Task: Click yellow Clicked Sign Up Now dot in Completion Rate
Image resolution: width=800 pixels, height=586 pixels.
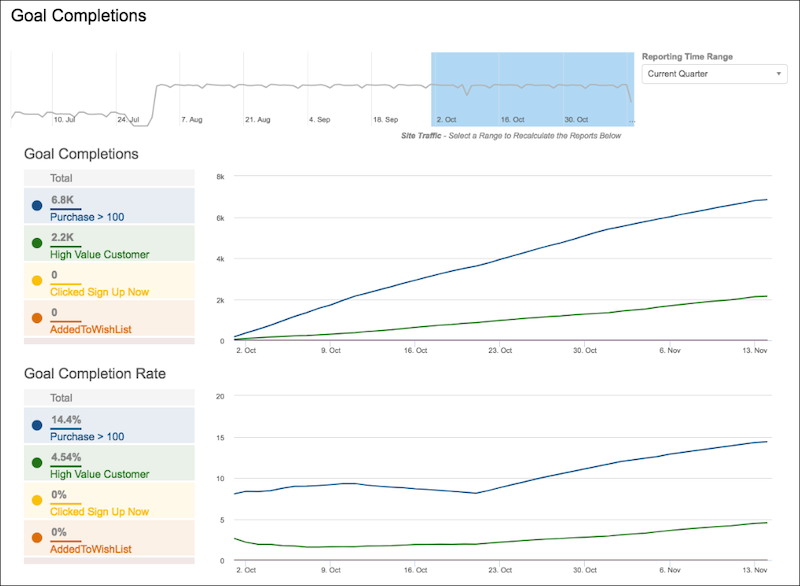Action: pos(37,501)
